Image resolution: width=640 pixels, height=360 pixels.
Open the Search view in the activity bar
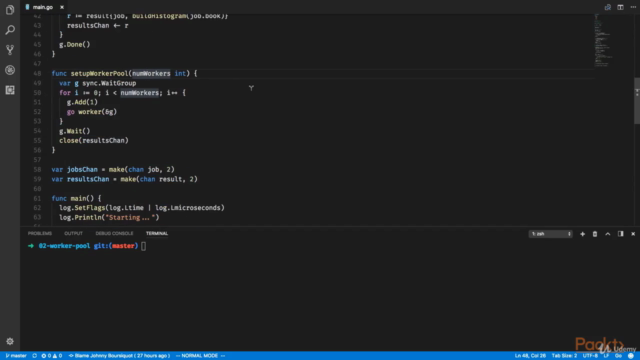pyautogui.click(x=10, y=30)
